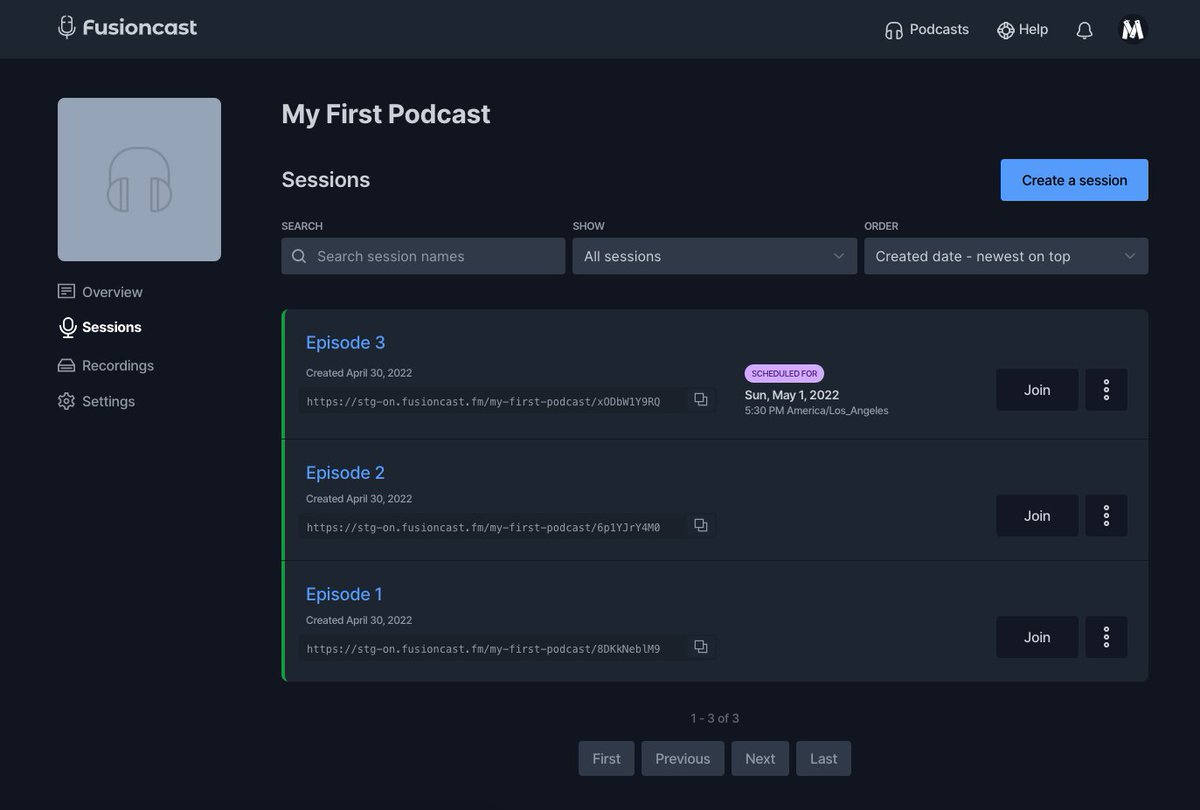Screen dimensions: 1200x810
Task: Open the Podcasts headphones menu
Action: pos(927,30)
